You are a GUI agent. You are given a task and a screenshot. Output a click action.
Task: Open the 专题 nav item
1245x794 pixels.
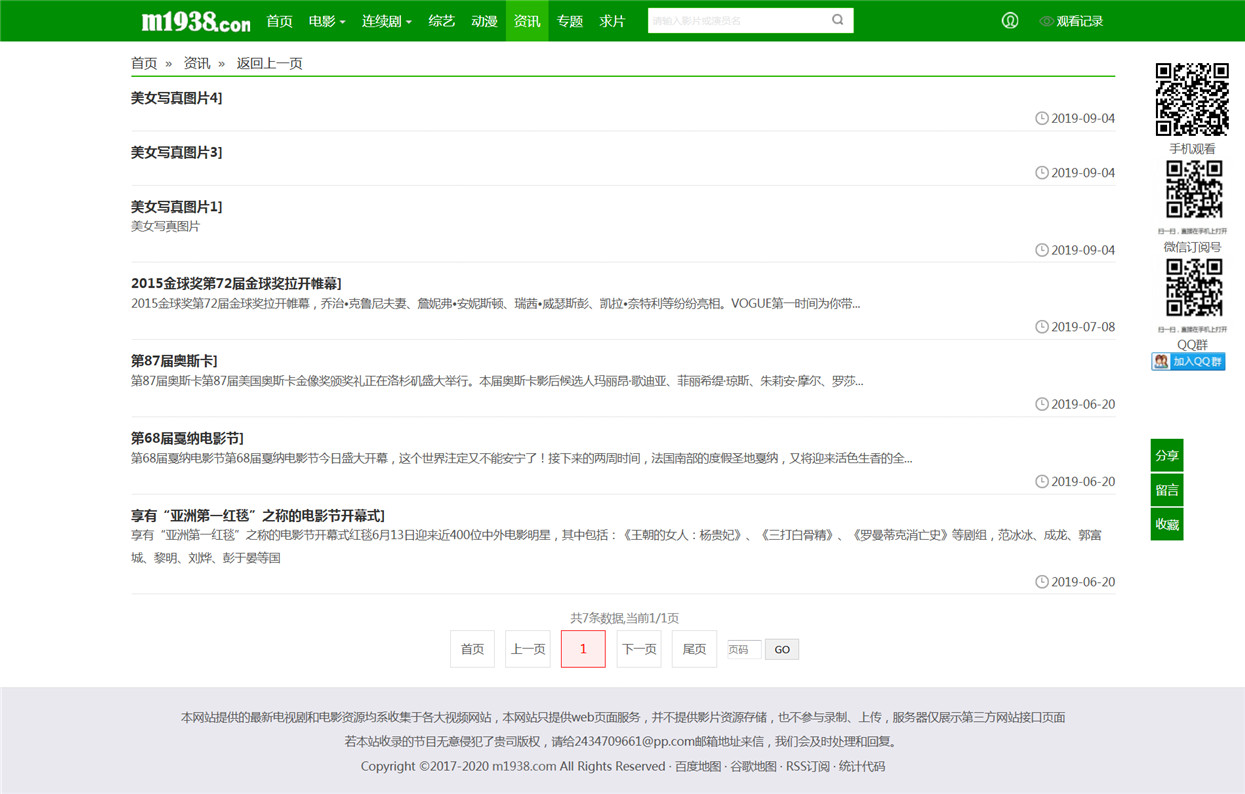tap(570, 21)
